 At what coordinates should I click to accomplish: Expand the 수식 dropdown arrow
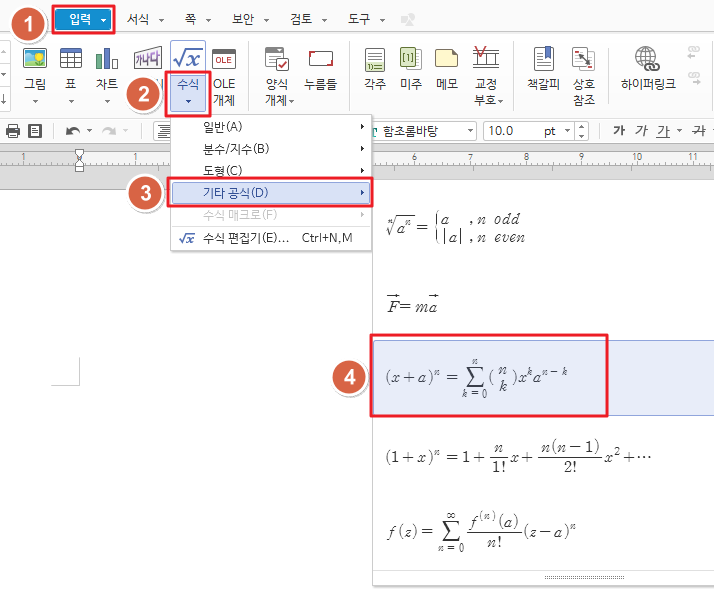click(188, 102)
